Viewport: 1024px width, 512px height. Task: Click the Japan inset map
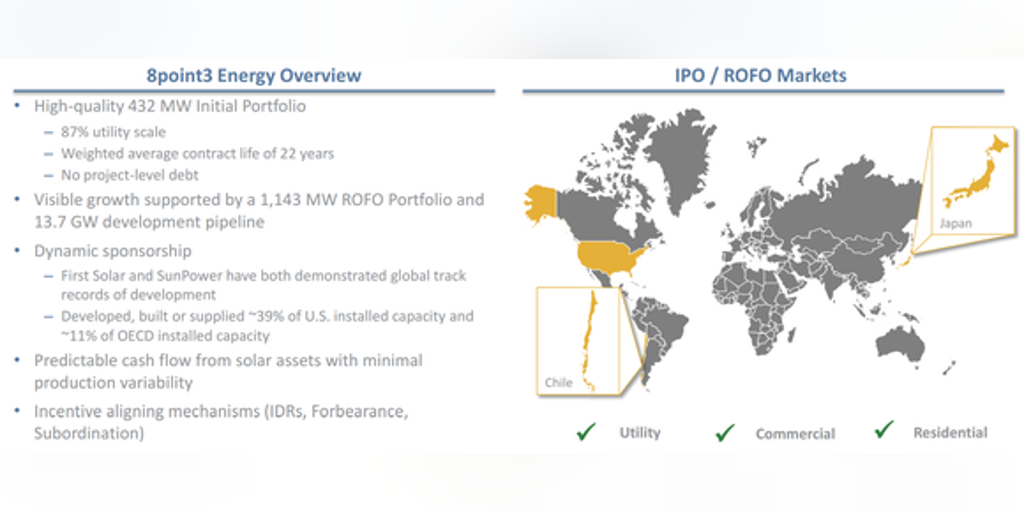click(x=973, y=181)
